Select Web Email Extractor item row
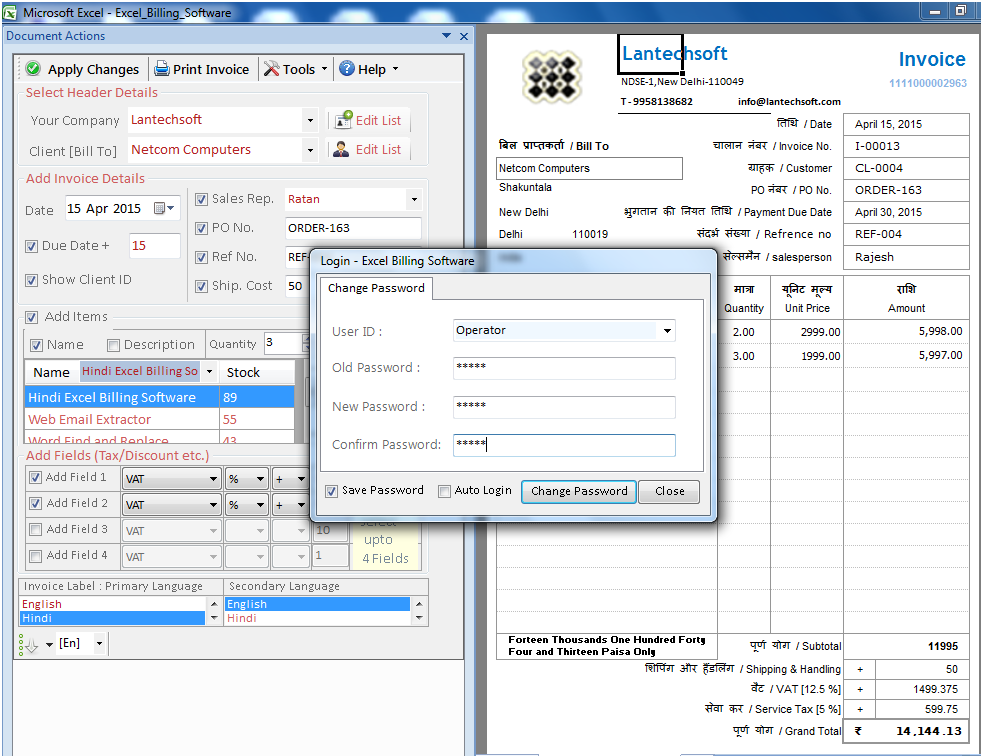This screenshot has height=756, width=981. pyautogui.click(x=160, y=419)
